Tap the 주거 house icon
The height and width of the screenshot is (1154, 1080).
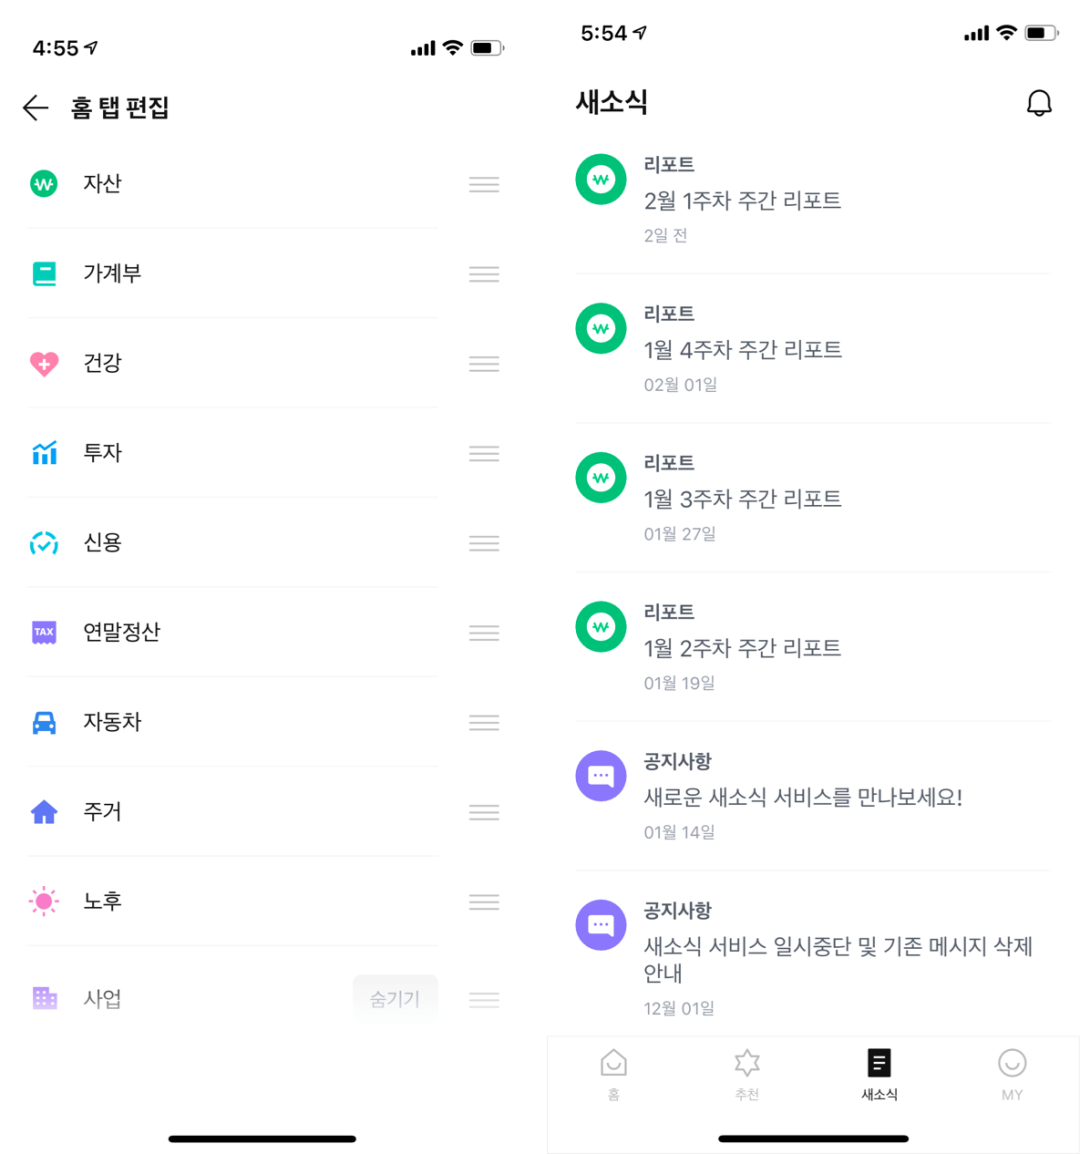coord(44,812)
